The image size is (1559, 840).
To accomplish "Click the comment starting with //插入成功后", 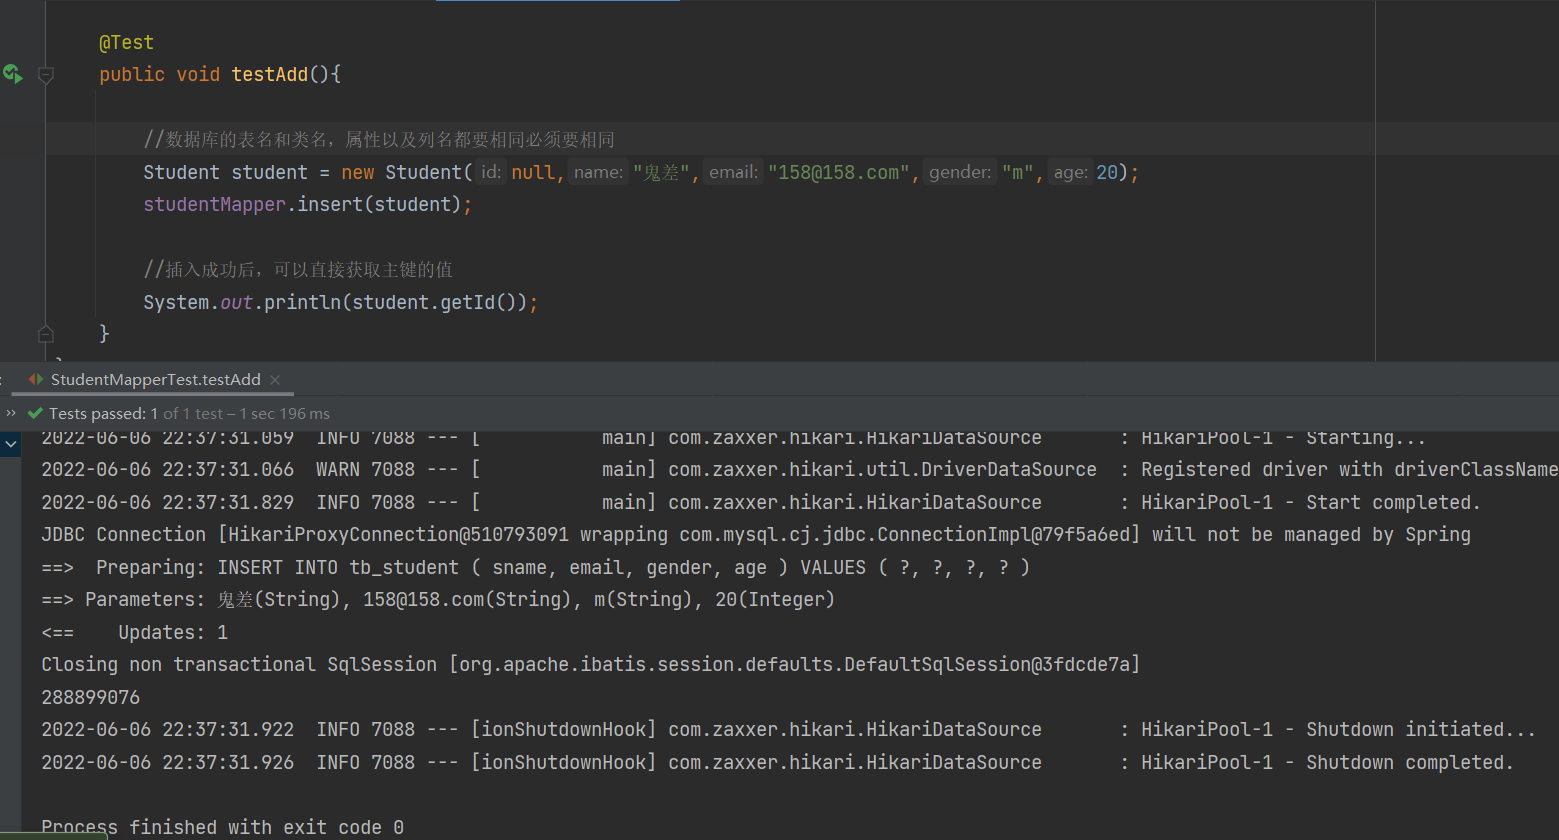I will [298, 270].
